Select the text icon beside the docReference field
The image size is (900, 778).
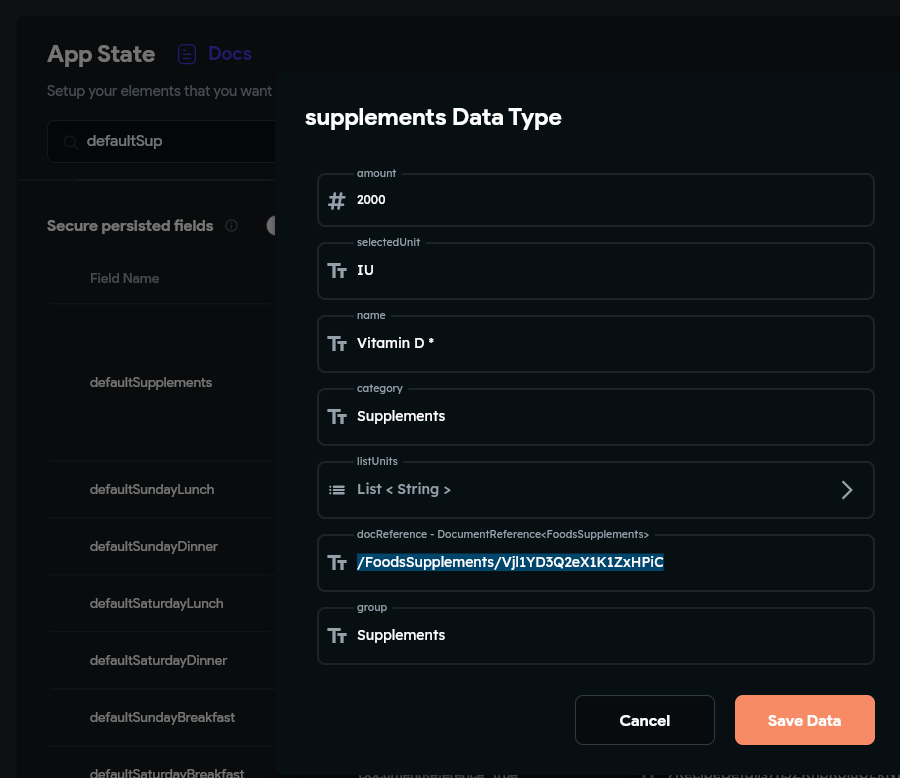pos(336,562)
